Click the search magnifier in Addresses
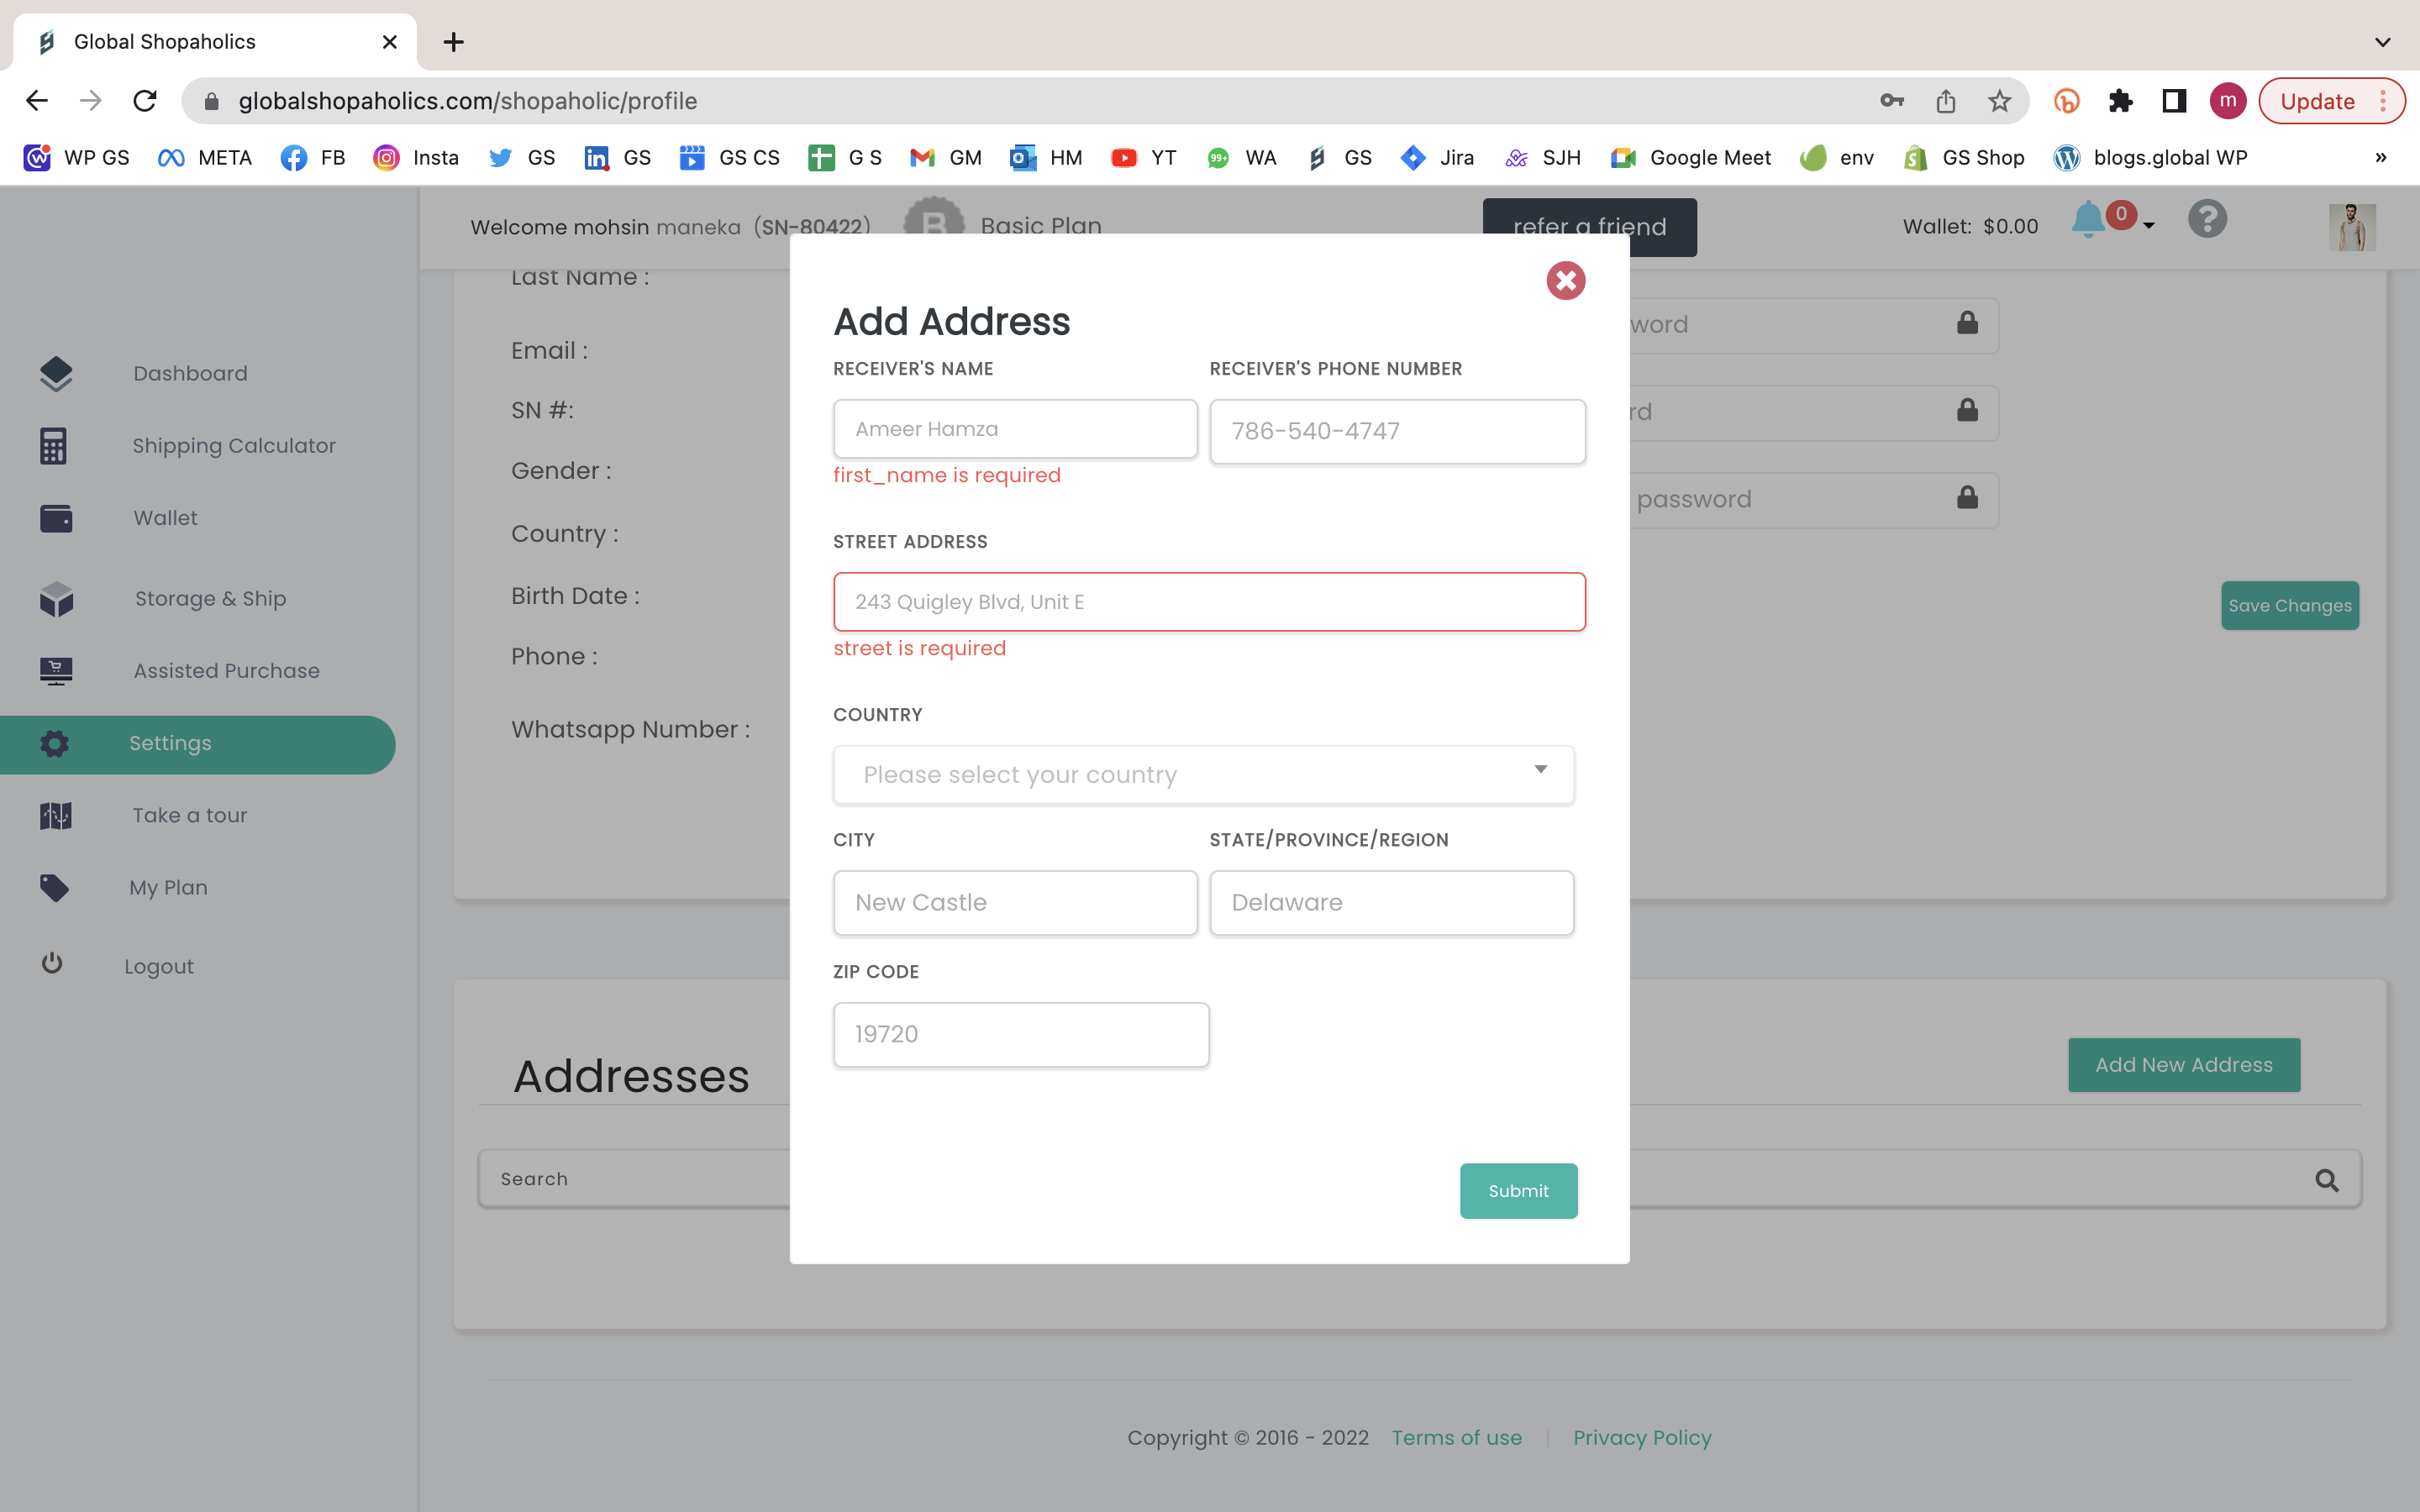2420x1512 pixels. pyautogui.click(x=2326, y=1180)
